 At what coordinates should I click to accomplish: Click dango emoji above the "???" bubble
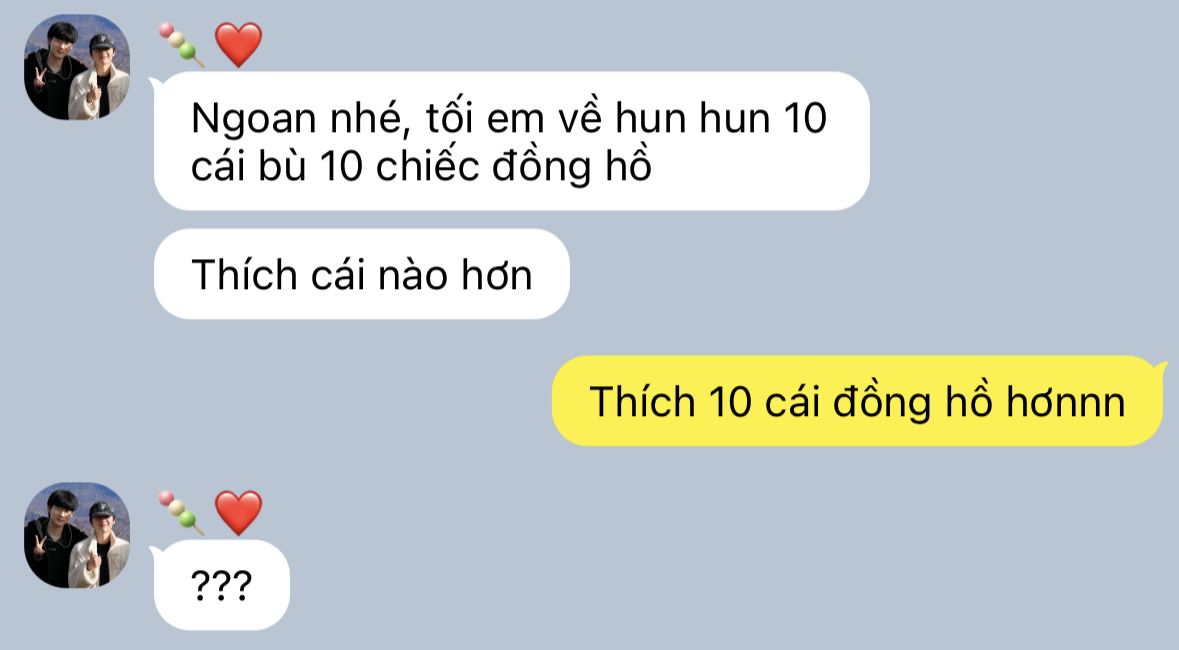point(181,512)
